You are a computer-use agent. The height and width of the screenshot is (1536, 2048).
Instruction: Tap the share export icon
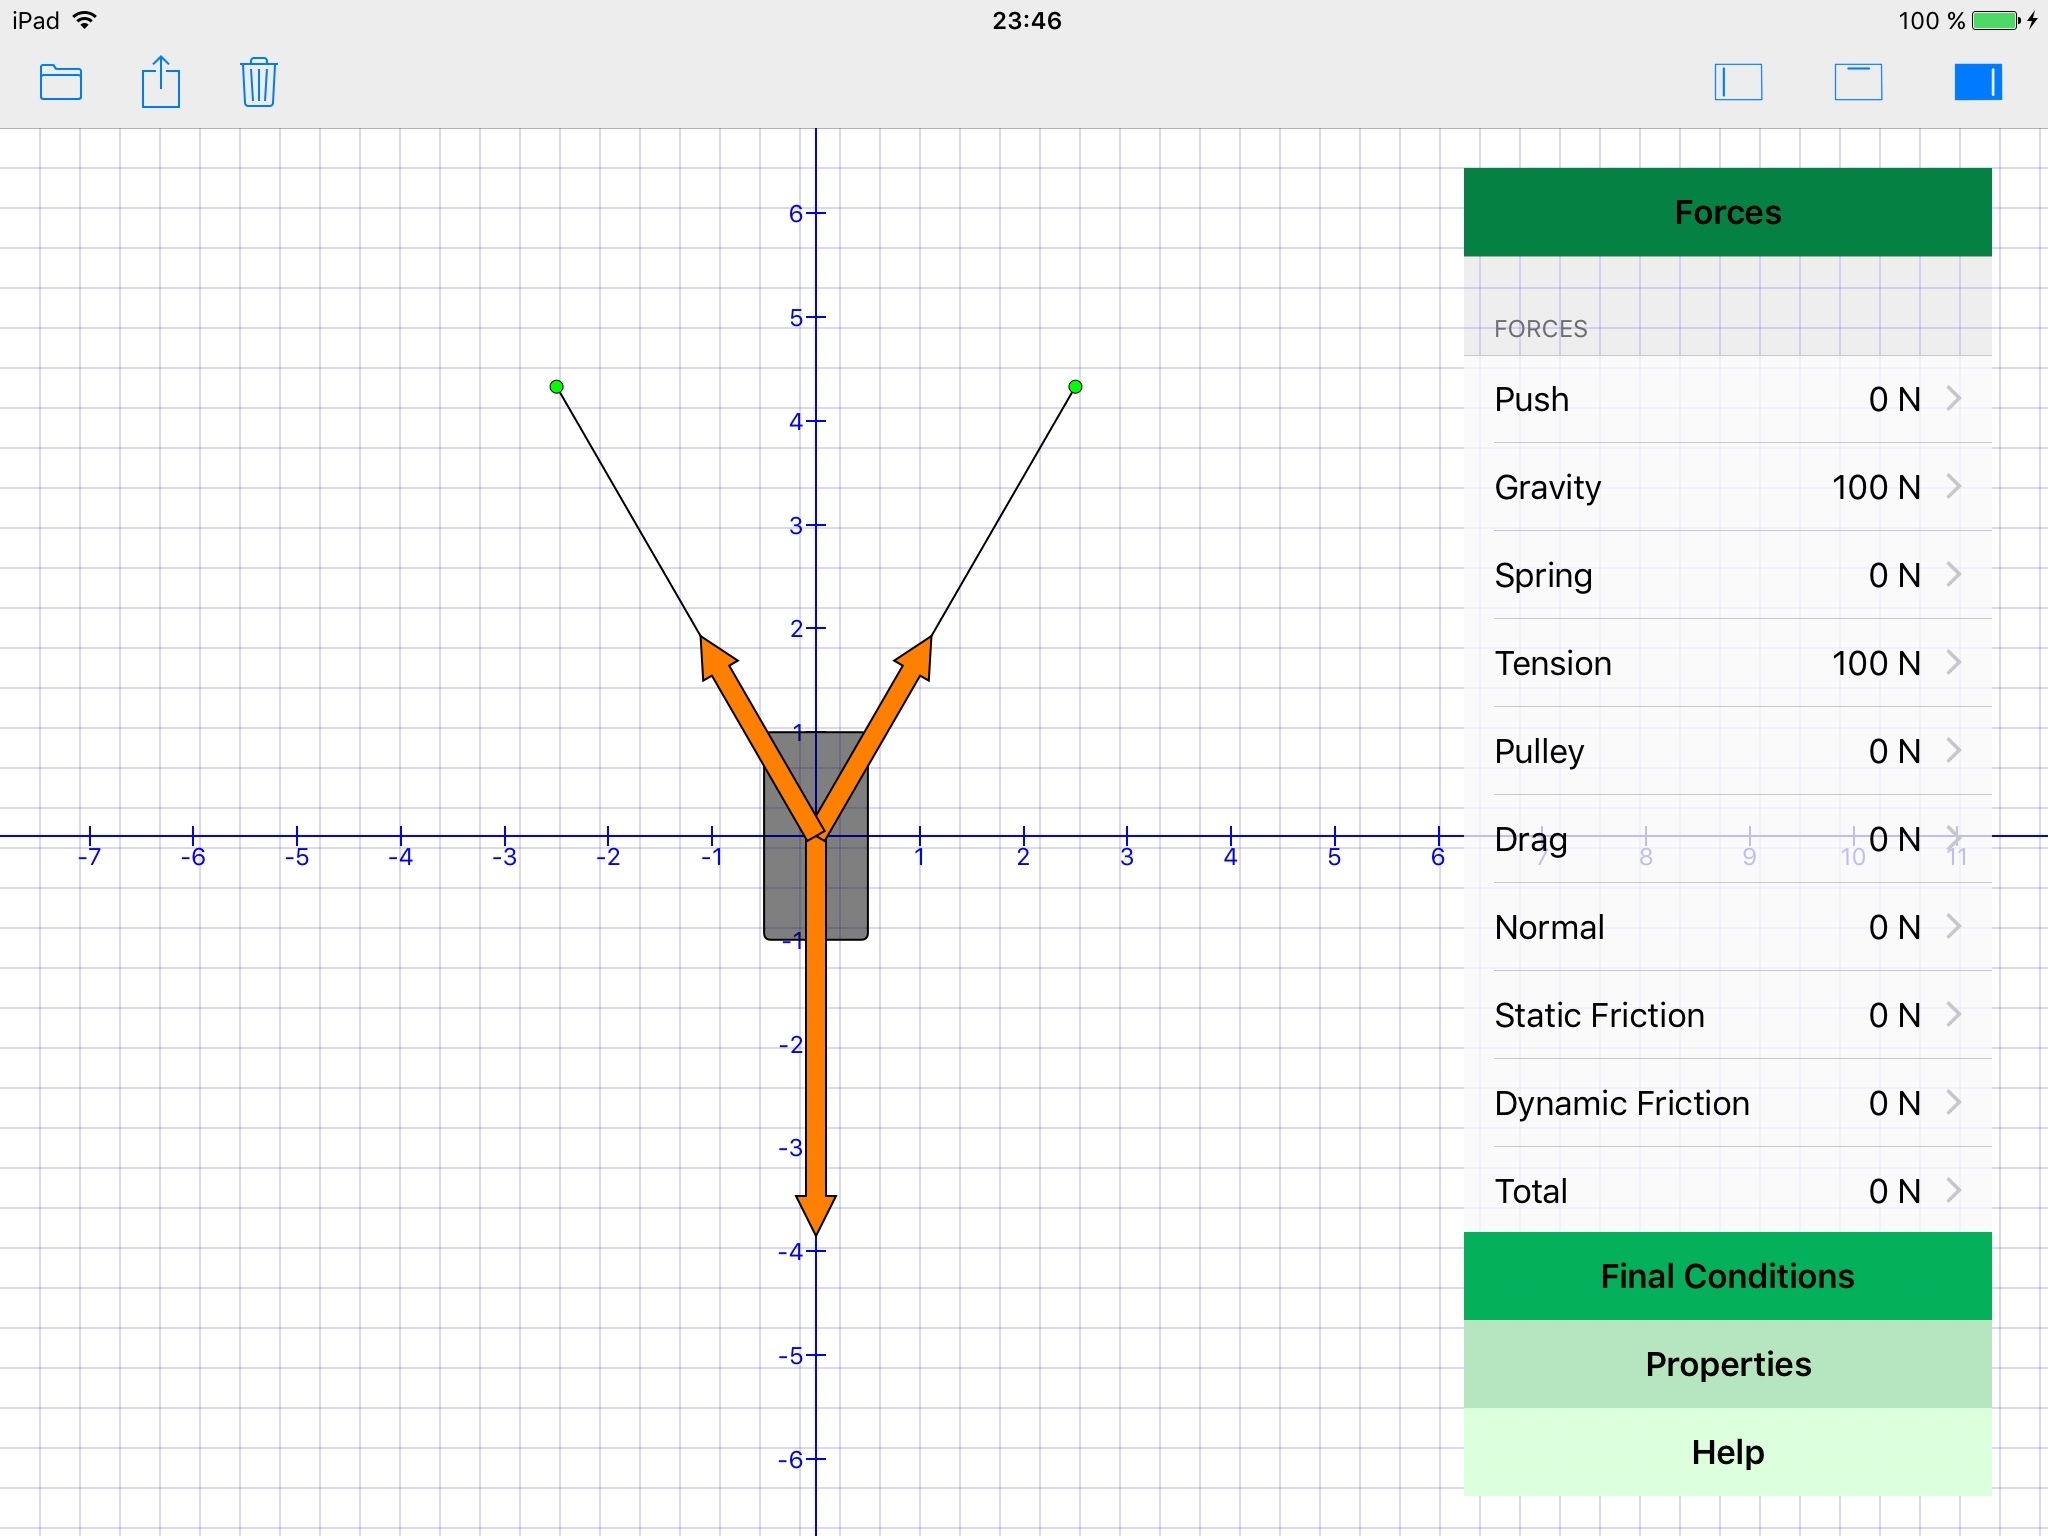pos(160,82)
